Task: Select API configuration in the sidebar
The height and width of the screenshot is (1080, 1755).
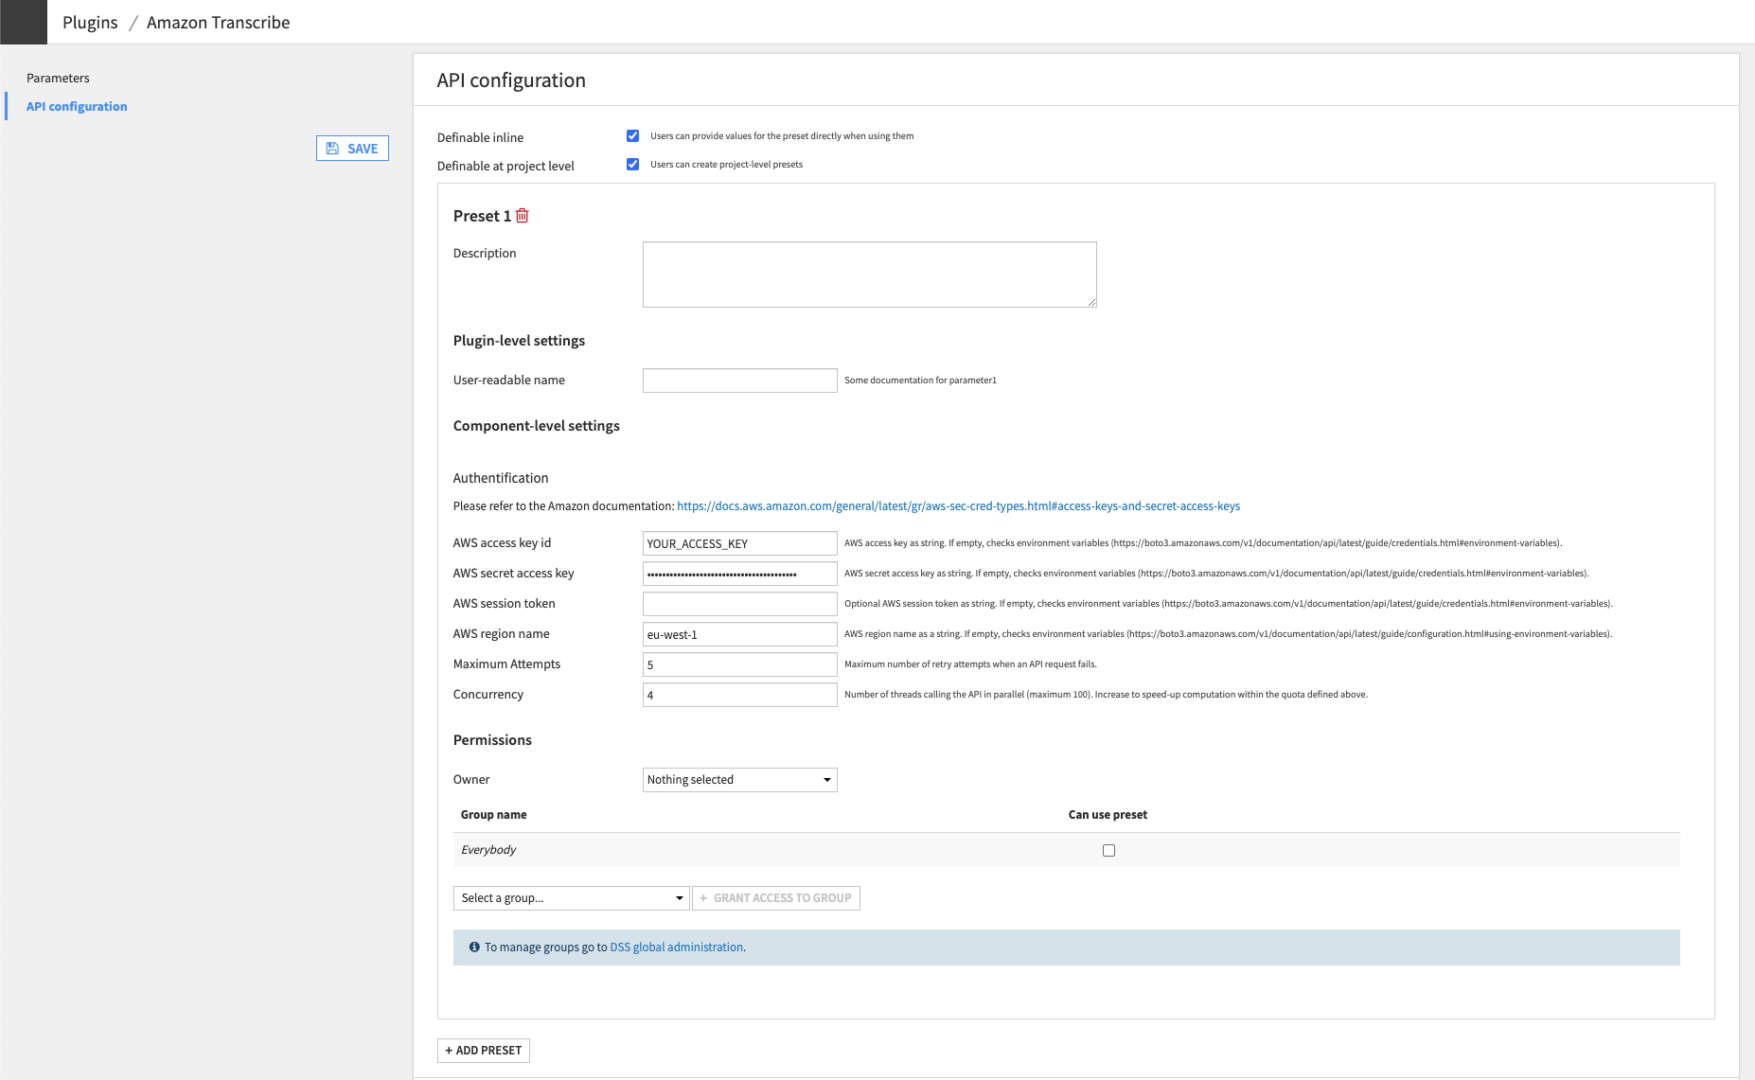Action: pyautogui.click(x=77, y=106)
